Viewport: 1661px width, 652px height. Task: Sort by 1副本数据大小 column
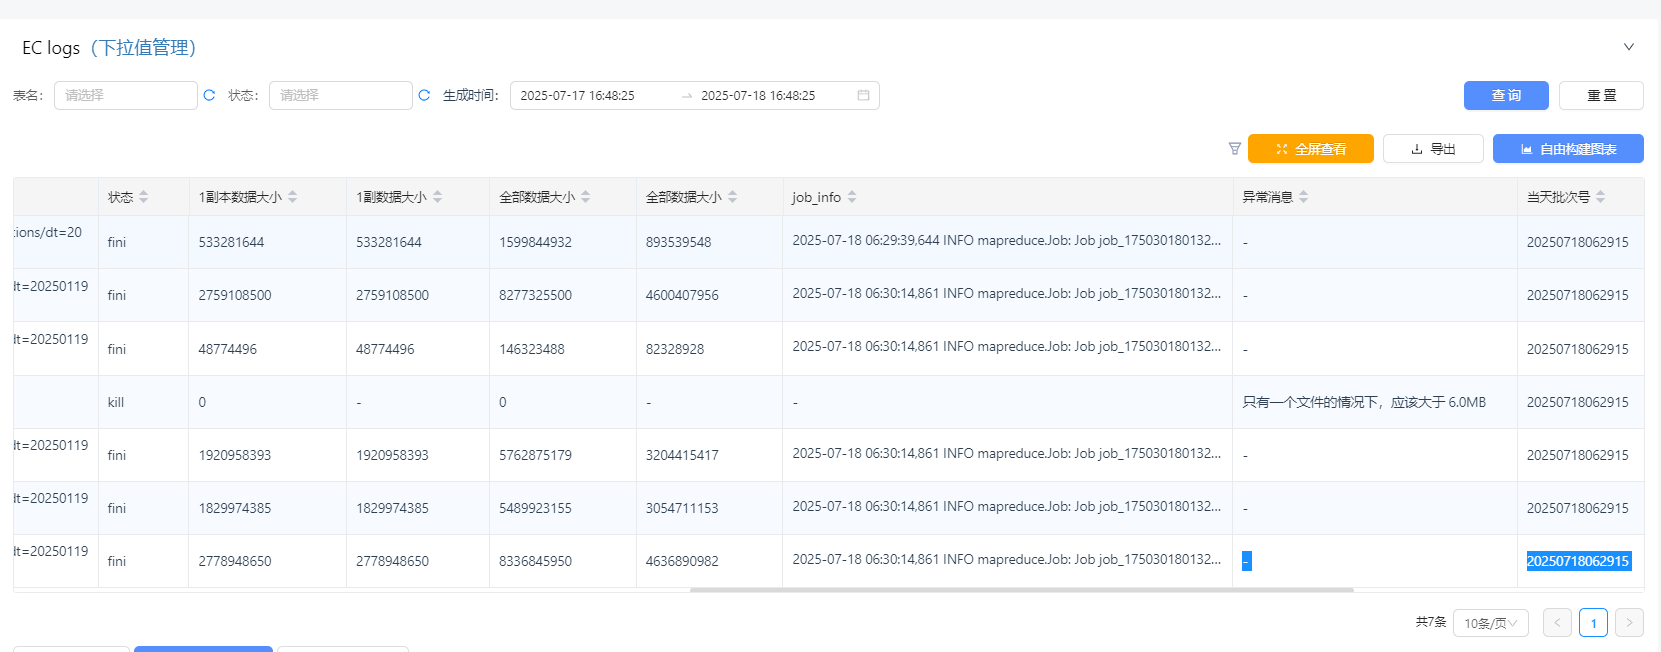tap(293, 197)
